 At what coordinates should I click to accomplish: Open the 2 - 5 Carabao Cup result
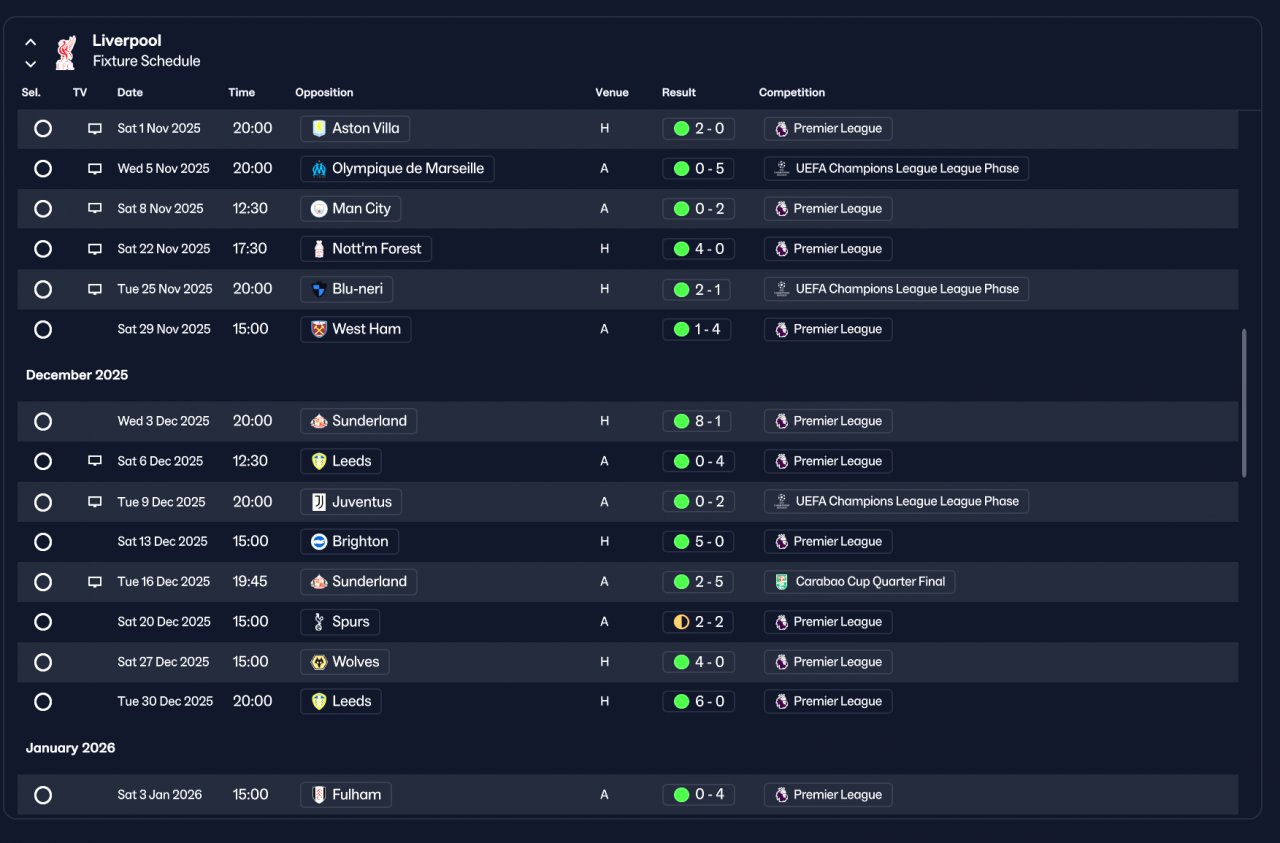click(698, 581)
